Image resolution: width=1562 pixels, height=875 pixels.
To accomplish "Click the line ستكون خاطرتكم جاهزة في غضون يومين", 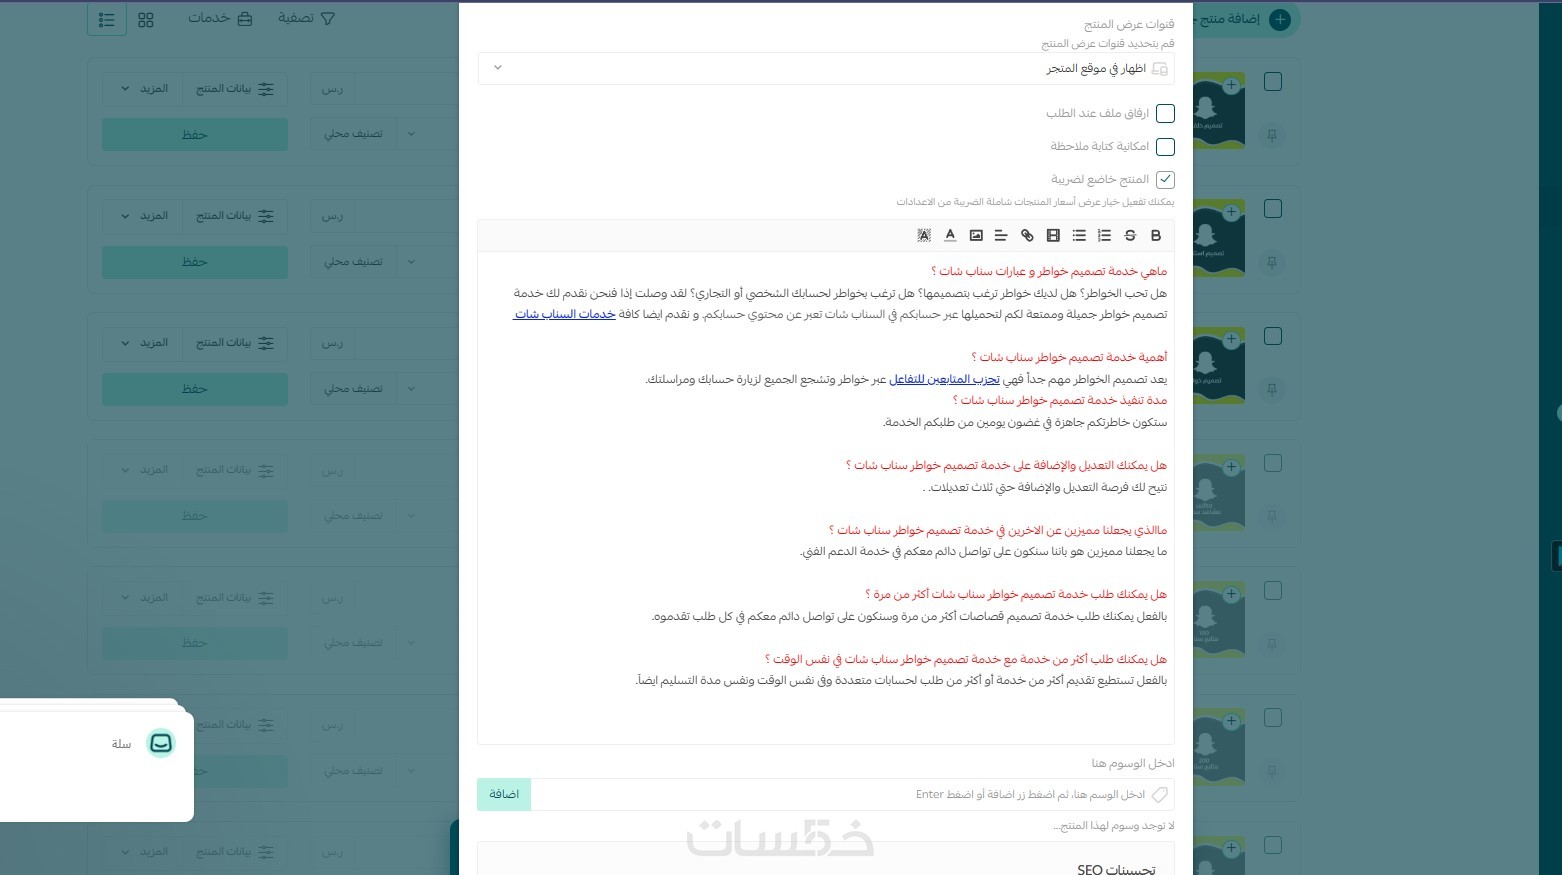I will [1025, 423].
